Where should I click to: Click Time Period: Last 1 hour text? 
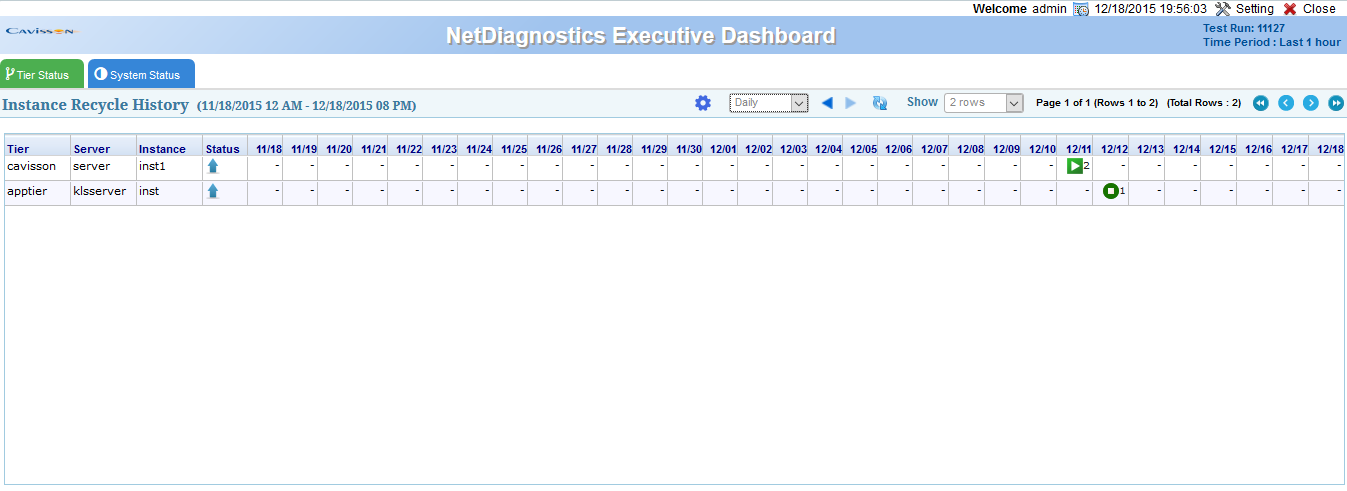pos(1272,42)
